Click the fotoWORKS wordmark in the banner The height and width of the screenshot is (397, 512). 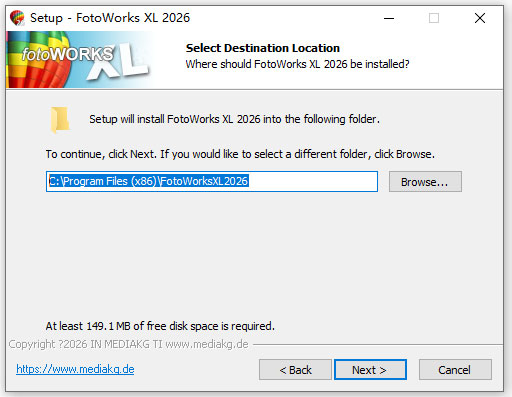click(x=68, y=54)
